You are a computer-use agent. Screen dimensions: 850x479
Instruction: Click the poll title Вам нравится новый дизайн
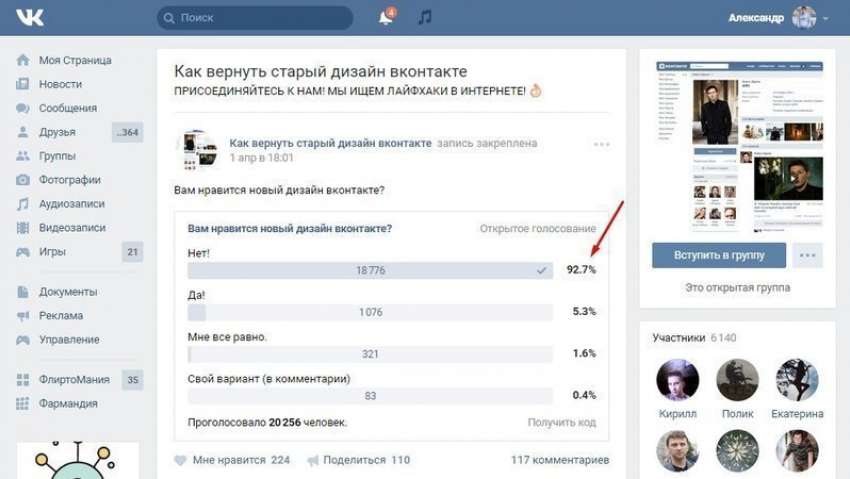tap(289, 229)
